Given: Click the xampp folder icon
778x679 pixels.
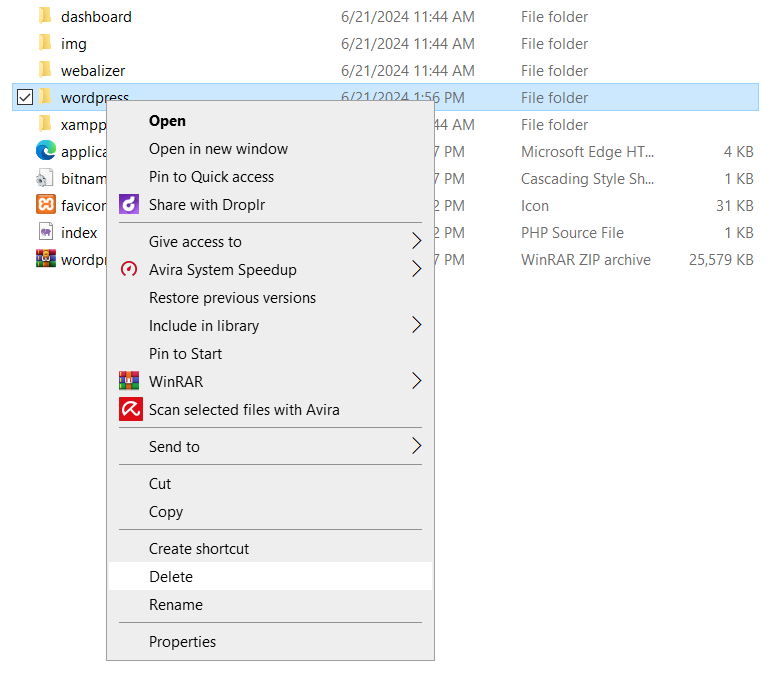Looking at the screenshot, I should [45, 123].
